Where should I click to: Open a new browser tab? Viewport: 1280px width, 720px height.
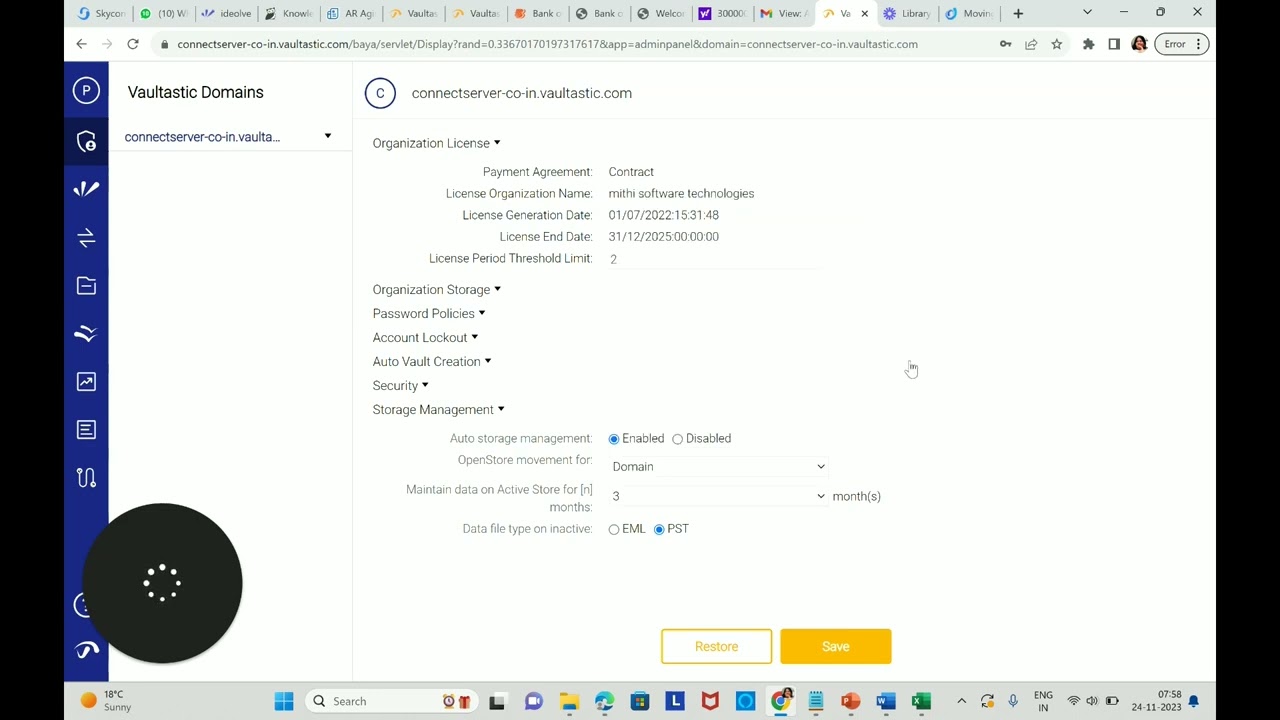(x=1018, y=13)
